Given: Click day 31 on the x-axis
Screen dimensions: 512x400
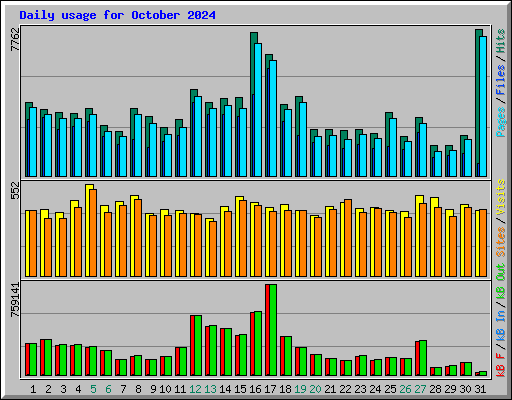Looking at the screenshot, I should point(480,389).
